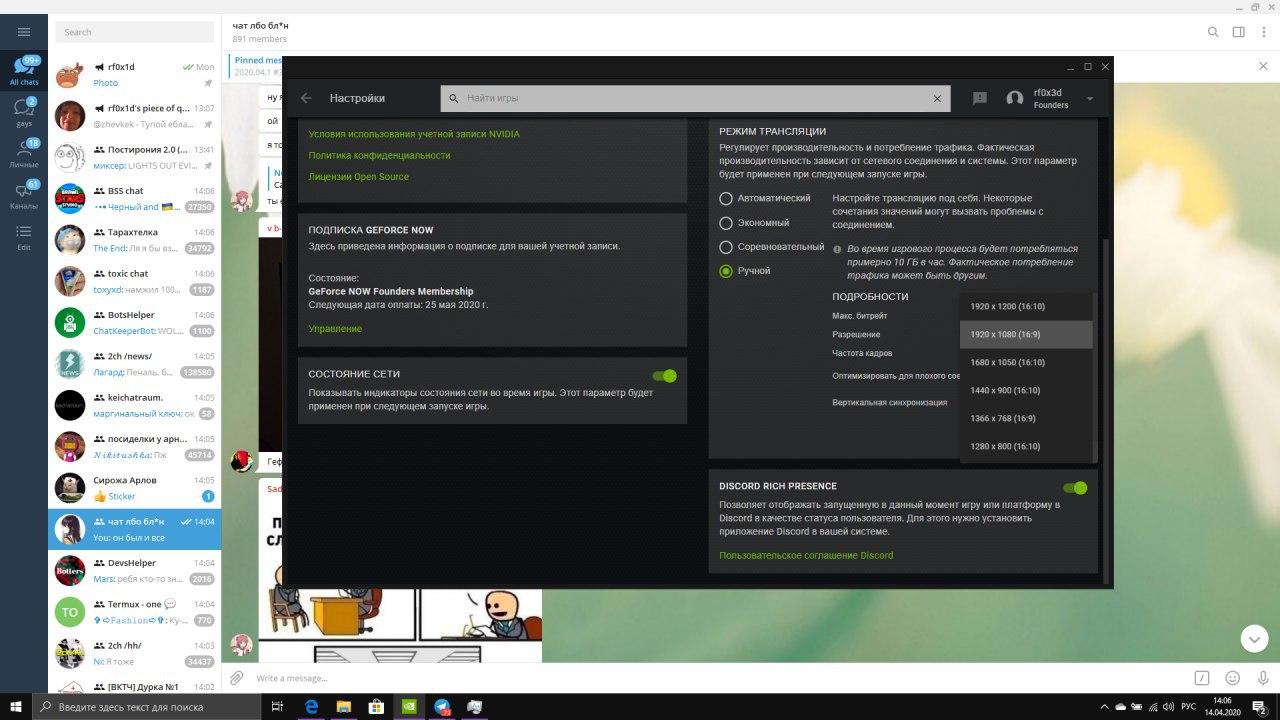The height and width of the screenshot is (720, 1280).
Task: Choose 1440 x 900 (16:10) resolution
Action: tap(1026, 390)
